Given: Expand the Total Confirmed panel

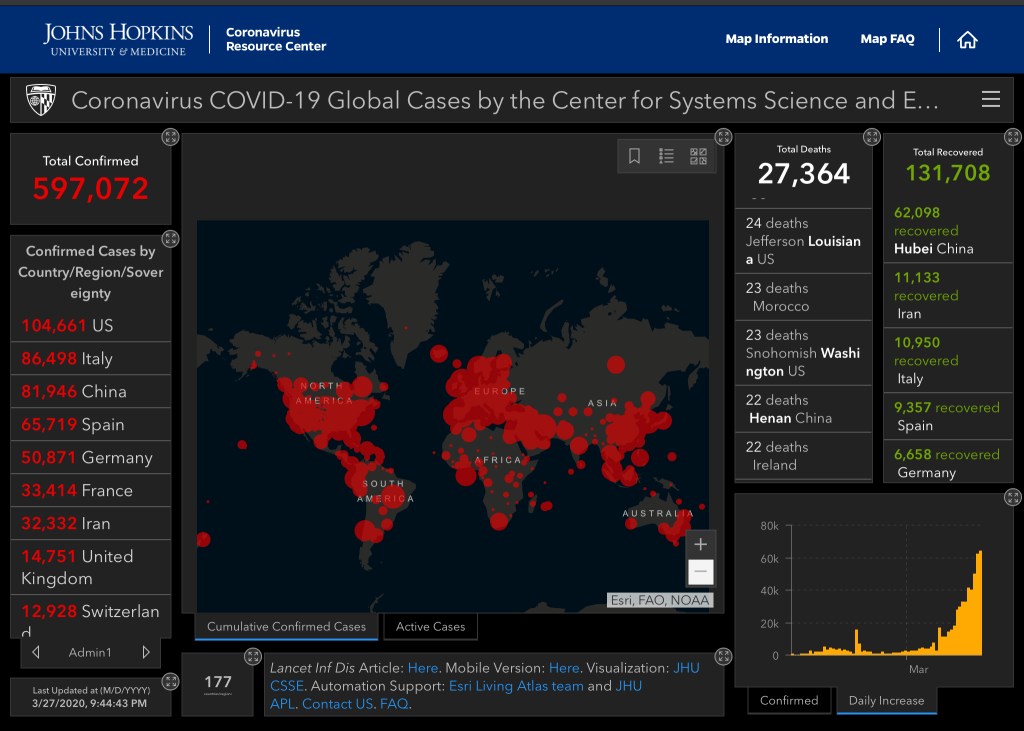Looking at the screenshot, I should pos(171,136).
